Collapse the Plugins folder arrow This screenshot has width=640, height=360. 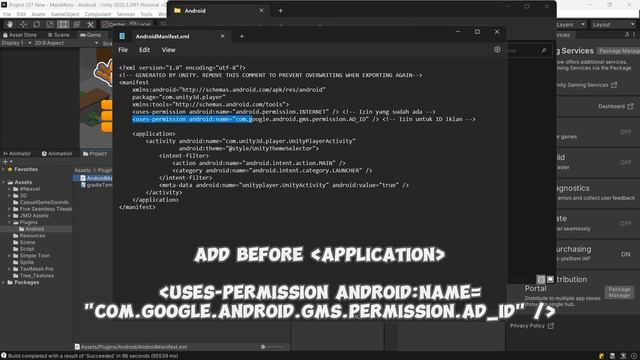click(9, 222)
